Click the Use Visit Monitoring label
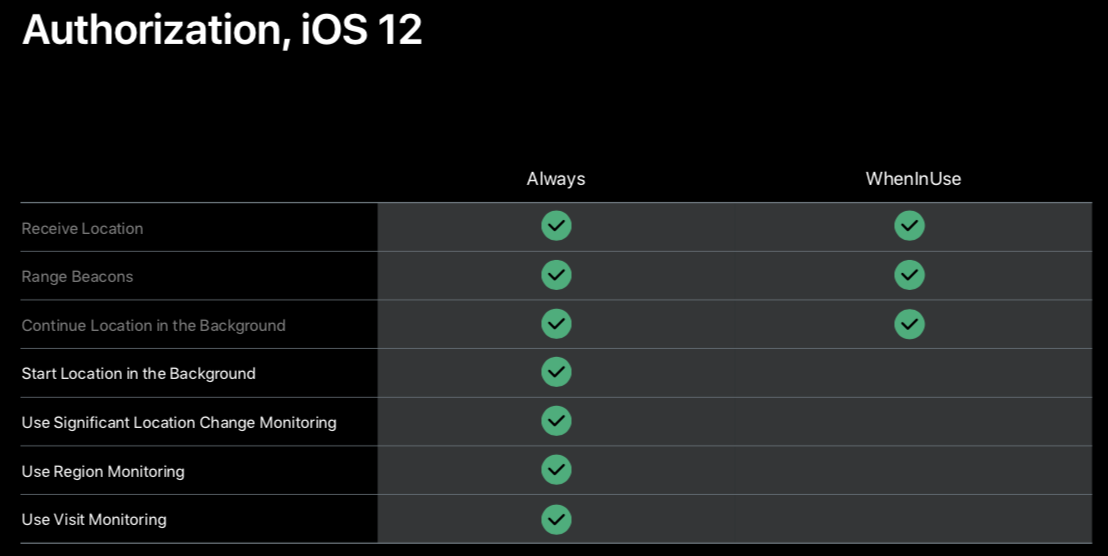 (x=94, y=519)
